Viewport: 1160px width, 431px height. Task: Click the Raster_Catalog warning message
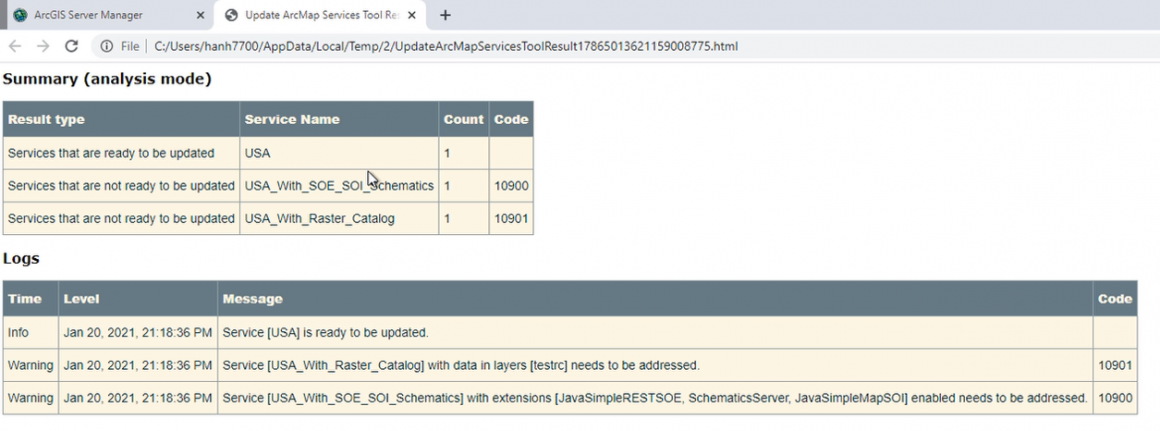pyautogui.click(x=655, y=365)
